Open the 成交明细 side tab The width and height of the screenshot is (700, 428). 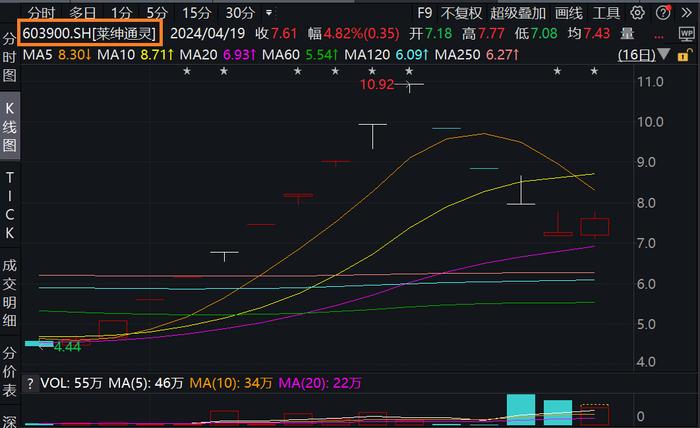[9, 293]
